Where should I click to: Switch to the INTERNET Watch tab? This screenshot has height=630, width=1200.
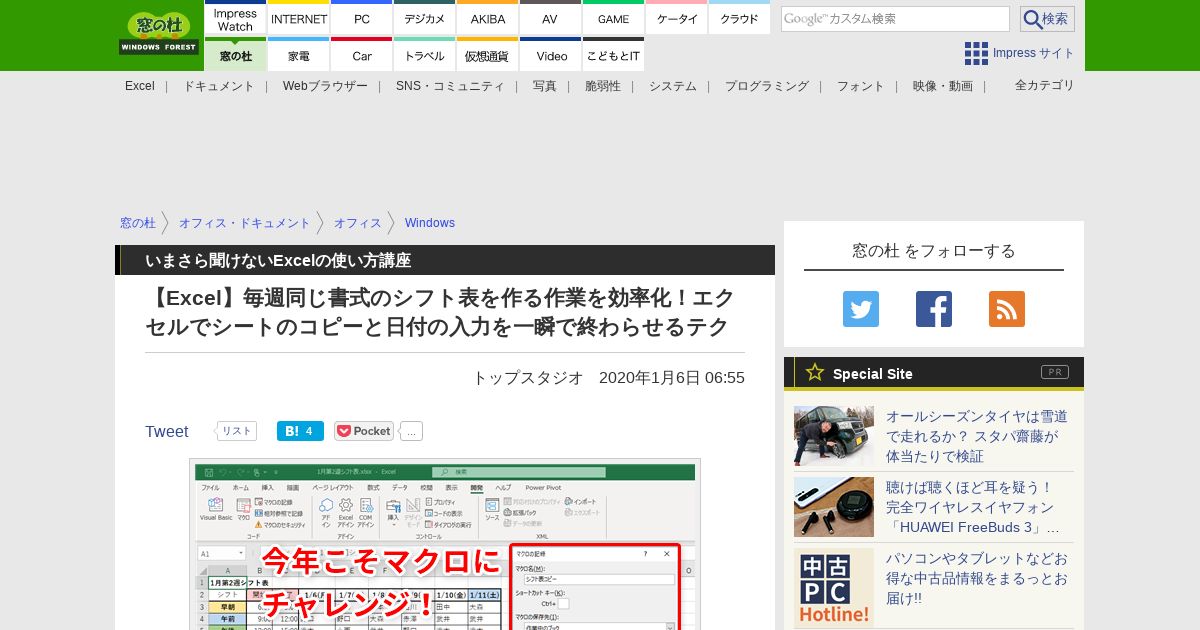pos(299,18)
